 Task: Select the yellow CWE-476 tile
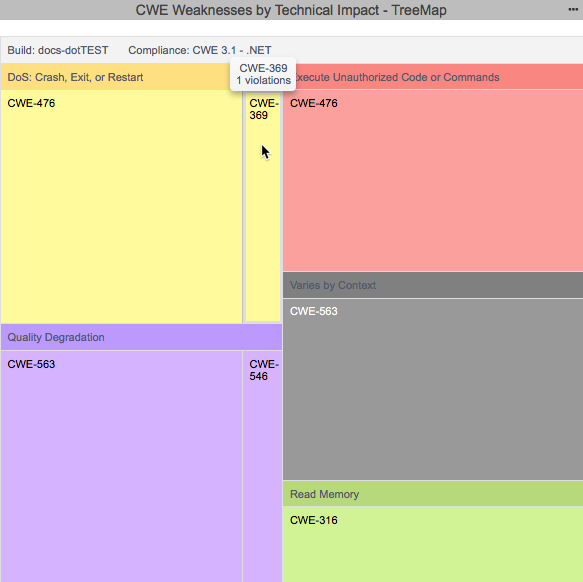click(x=122, y=206)
